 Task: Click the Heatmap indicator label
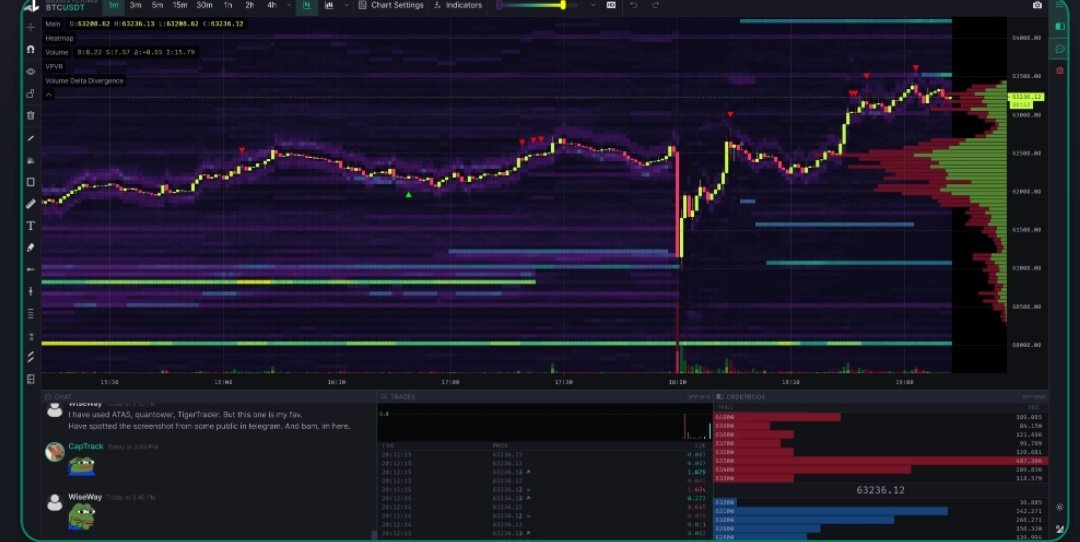(x=59, y=39)
